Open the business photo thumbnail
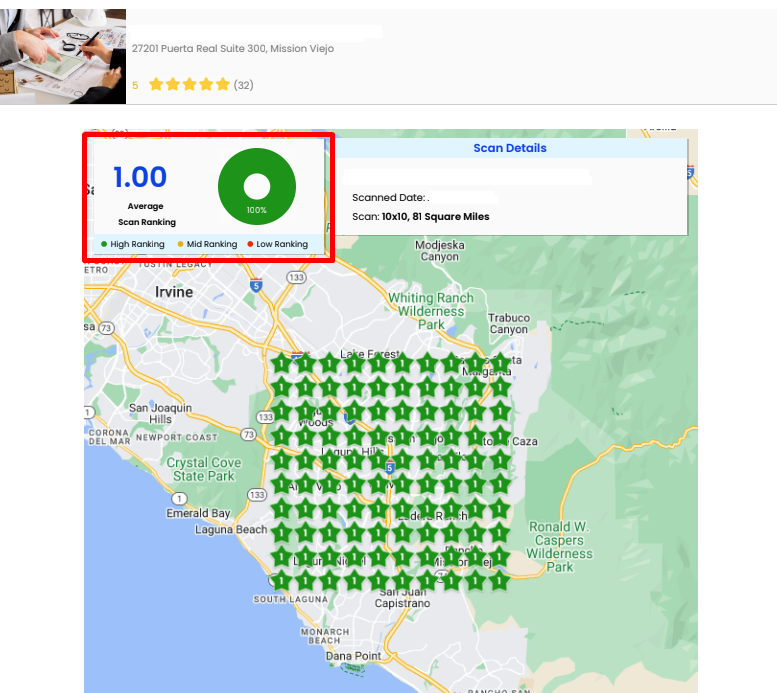777x693 pixels. point(63,57)
